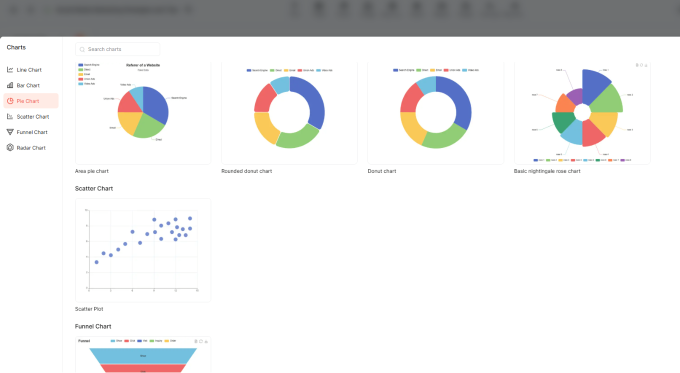Click data view icon on nightingale rose card
Viewport: 680px width, 373px height.
point(637,65)
